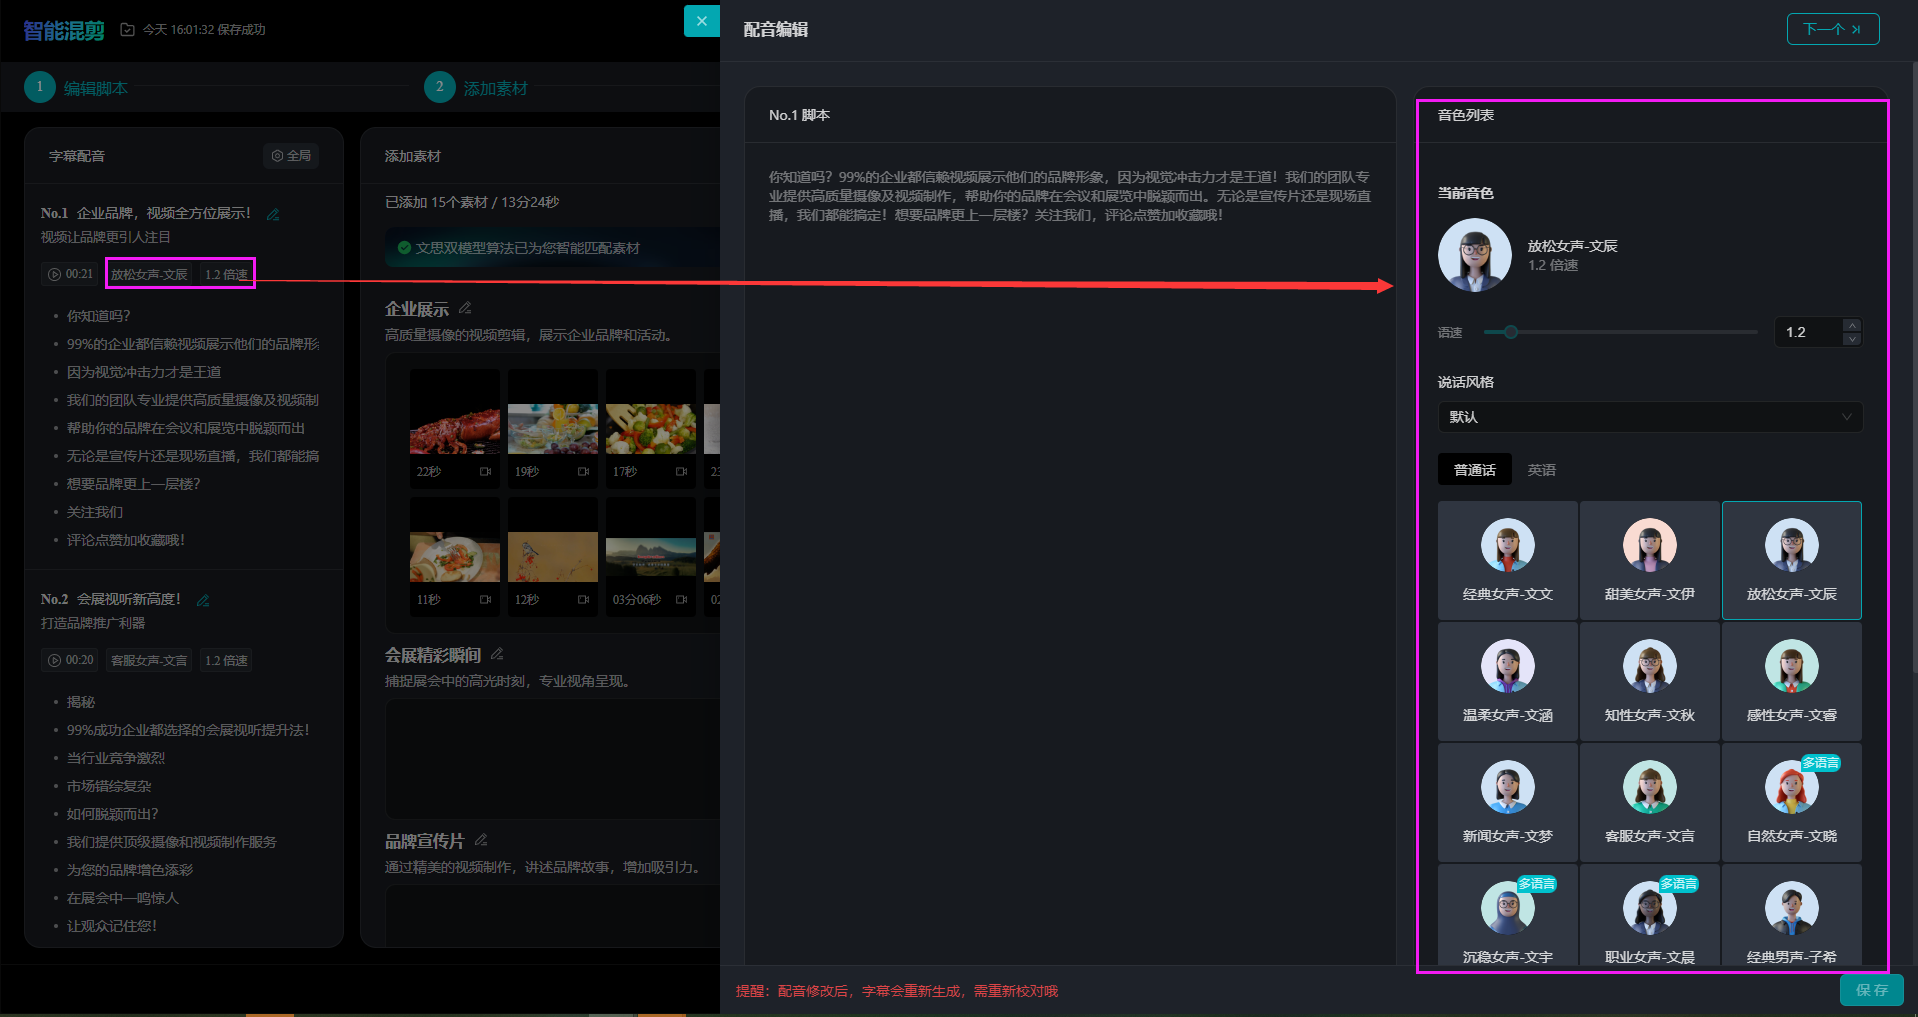Click the 语速 value field showing 1.2
Viewport: 1918px width, 1017px height.
[x=1808, y=332]
